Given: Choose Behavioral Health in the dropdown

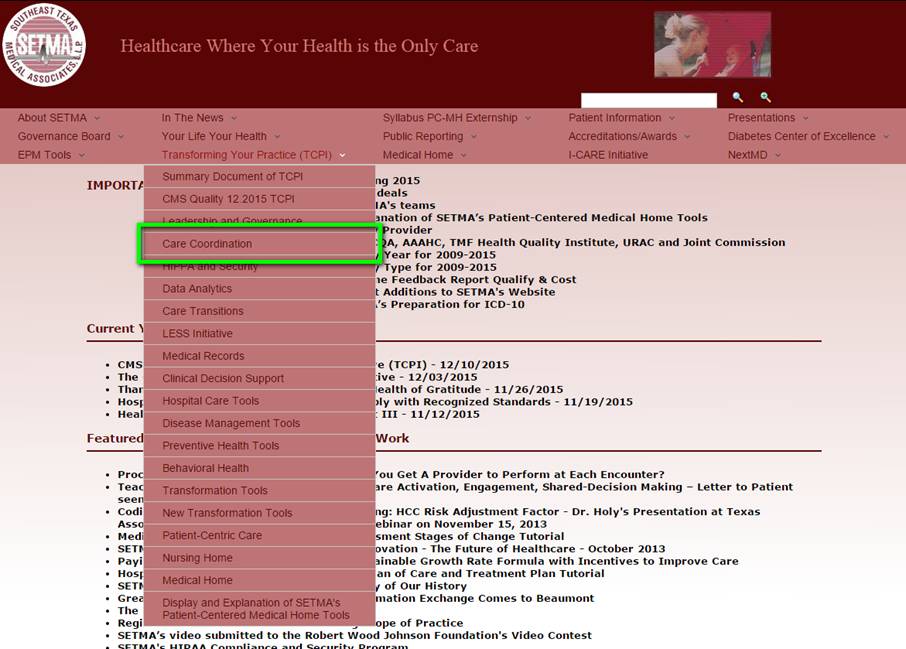Looking at the screenshot, I should (x=259, y=468).
